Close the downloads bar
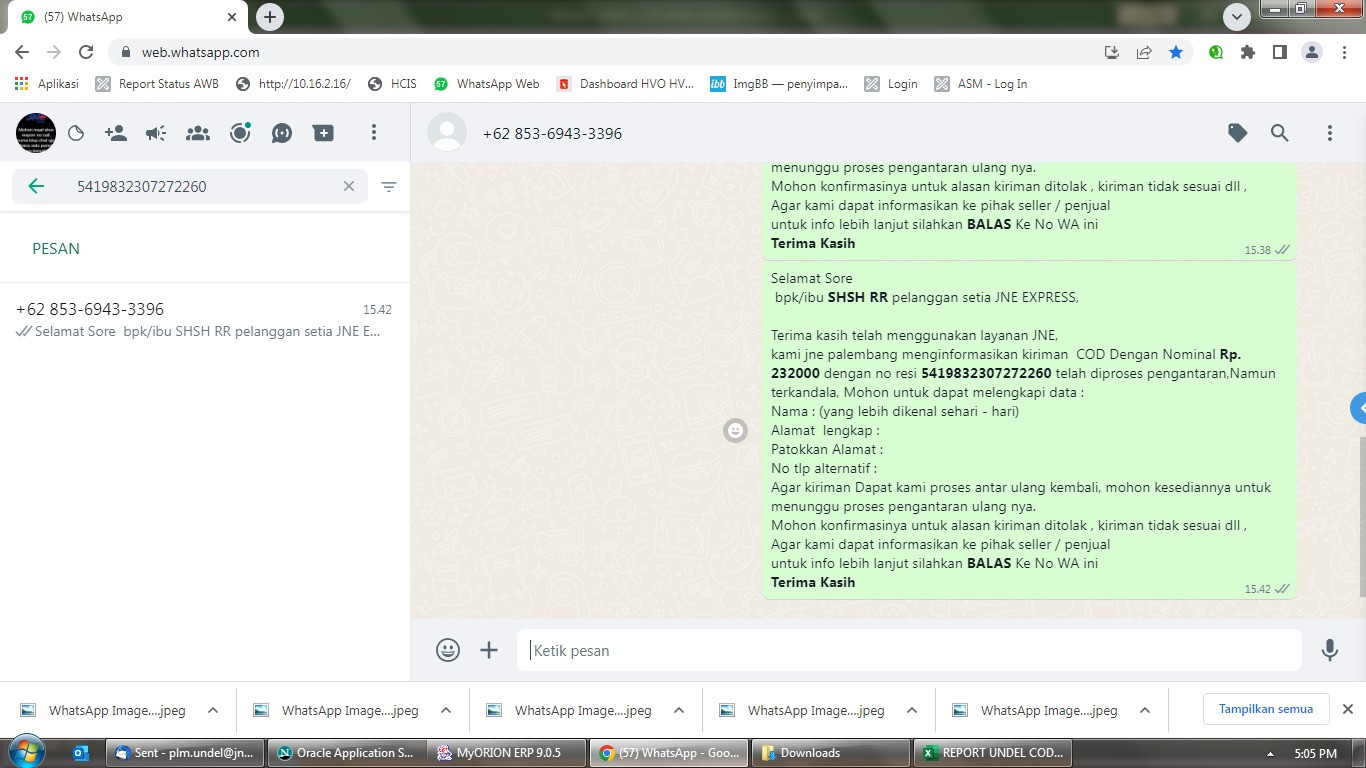 [1348, 709]
